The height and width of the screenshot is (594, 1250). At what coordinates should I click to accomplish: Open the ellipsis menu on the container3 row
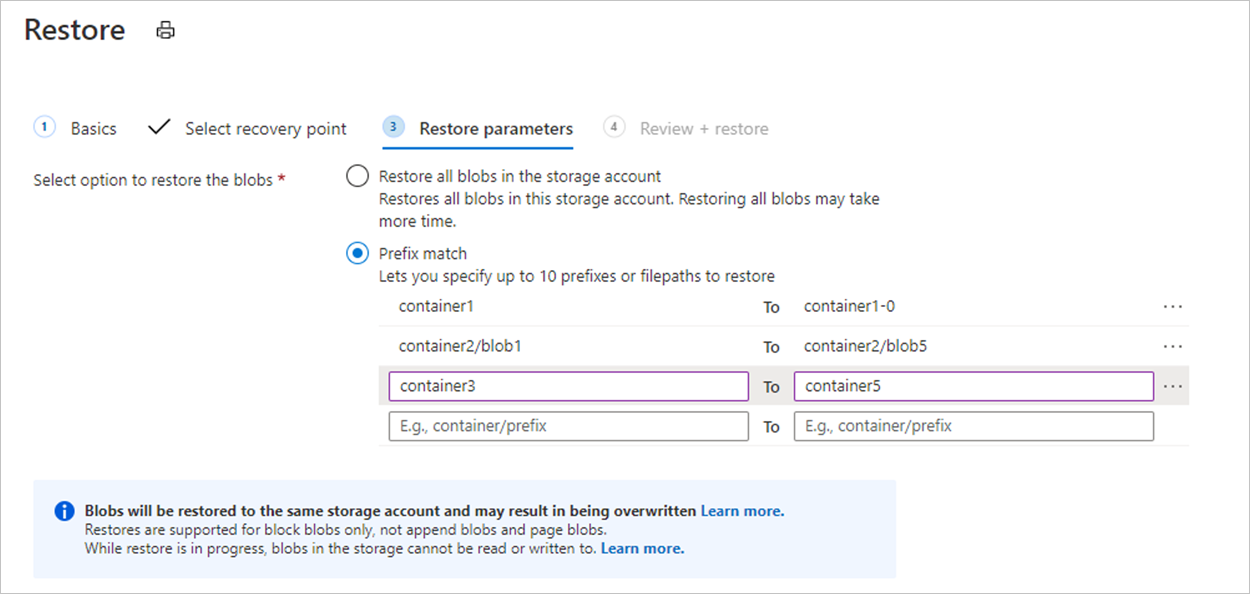(x=1172, y=386)
